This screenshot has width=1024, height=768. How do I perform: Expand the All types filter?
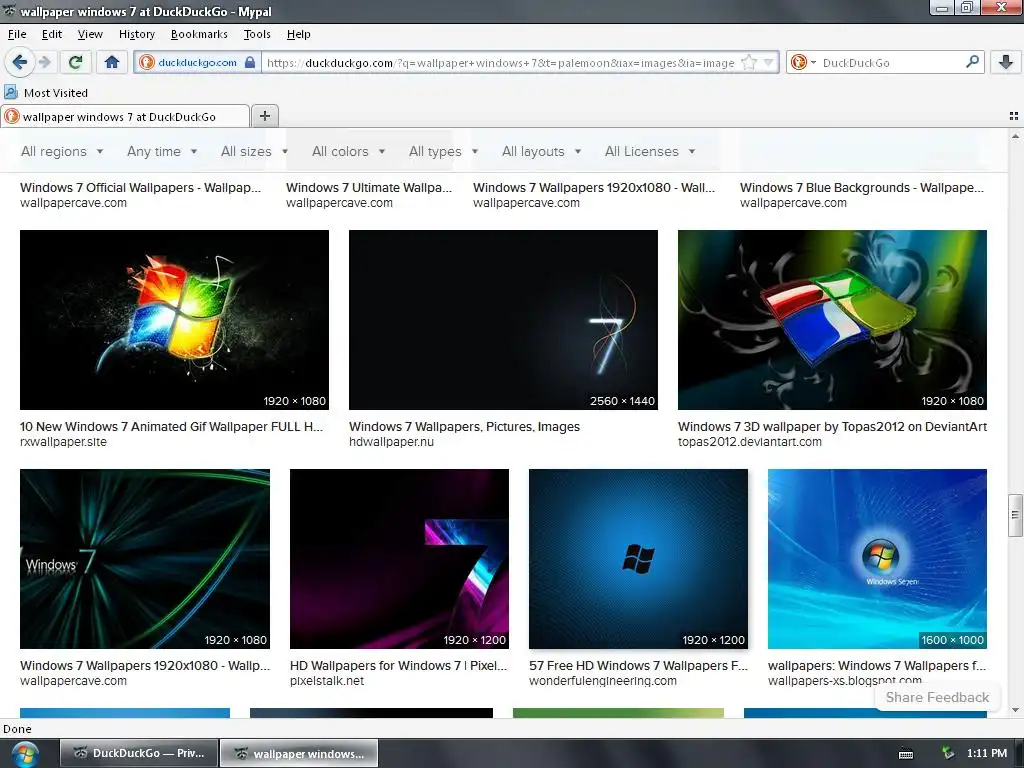tap(443, 151)
